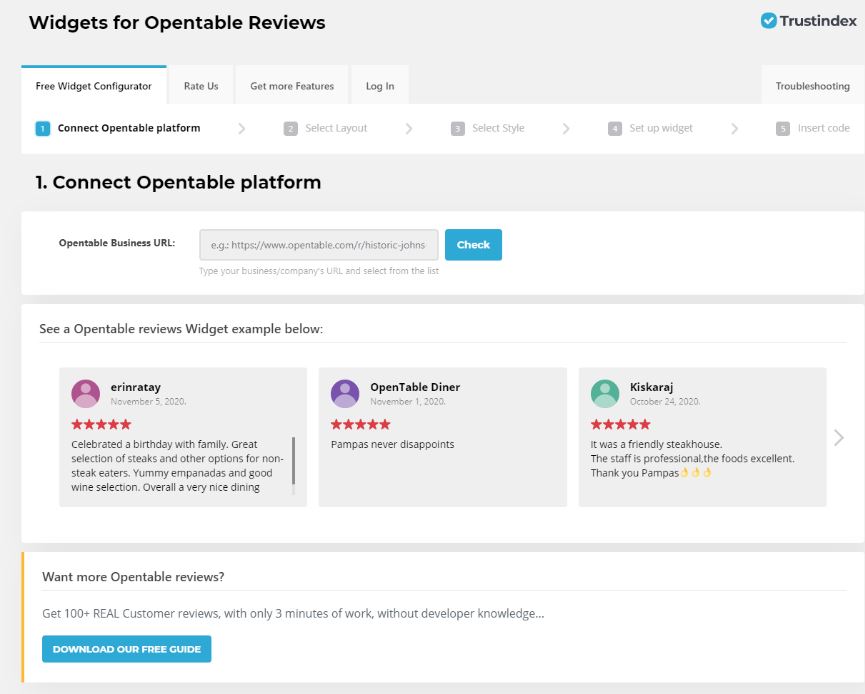The height and width of the screenshot is (694, 865).
Task: Click the 'Want more Opentable reviews?' heading
Action: [134, 576]
